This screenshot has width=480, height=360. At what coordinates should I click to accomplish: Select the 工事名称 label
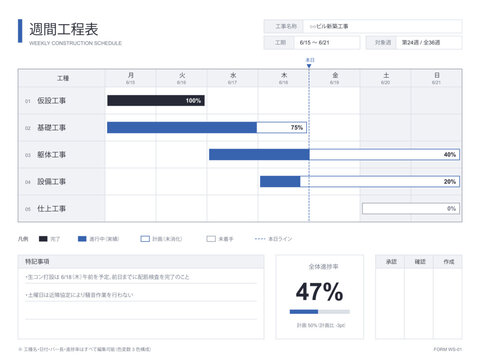coord(286,26)
